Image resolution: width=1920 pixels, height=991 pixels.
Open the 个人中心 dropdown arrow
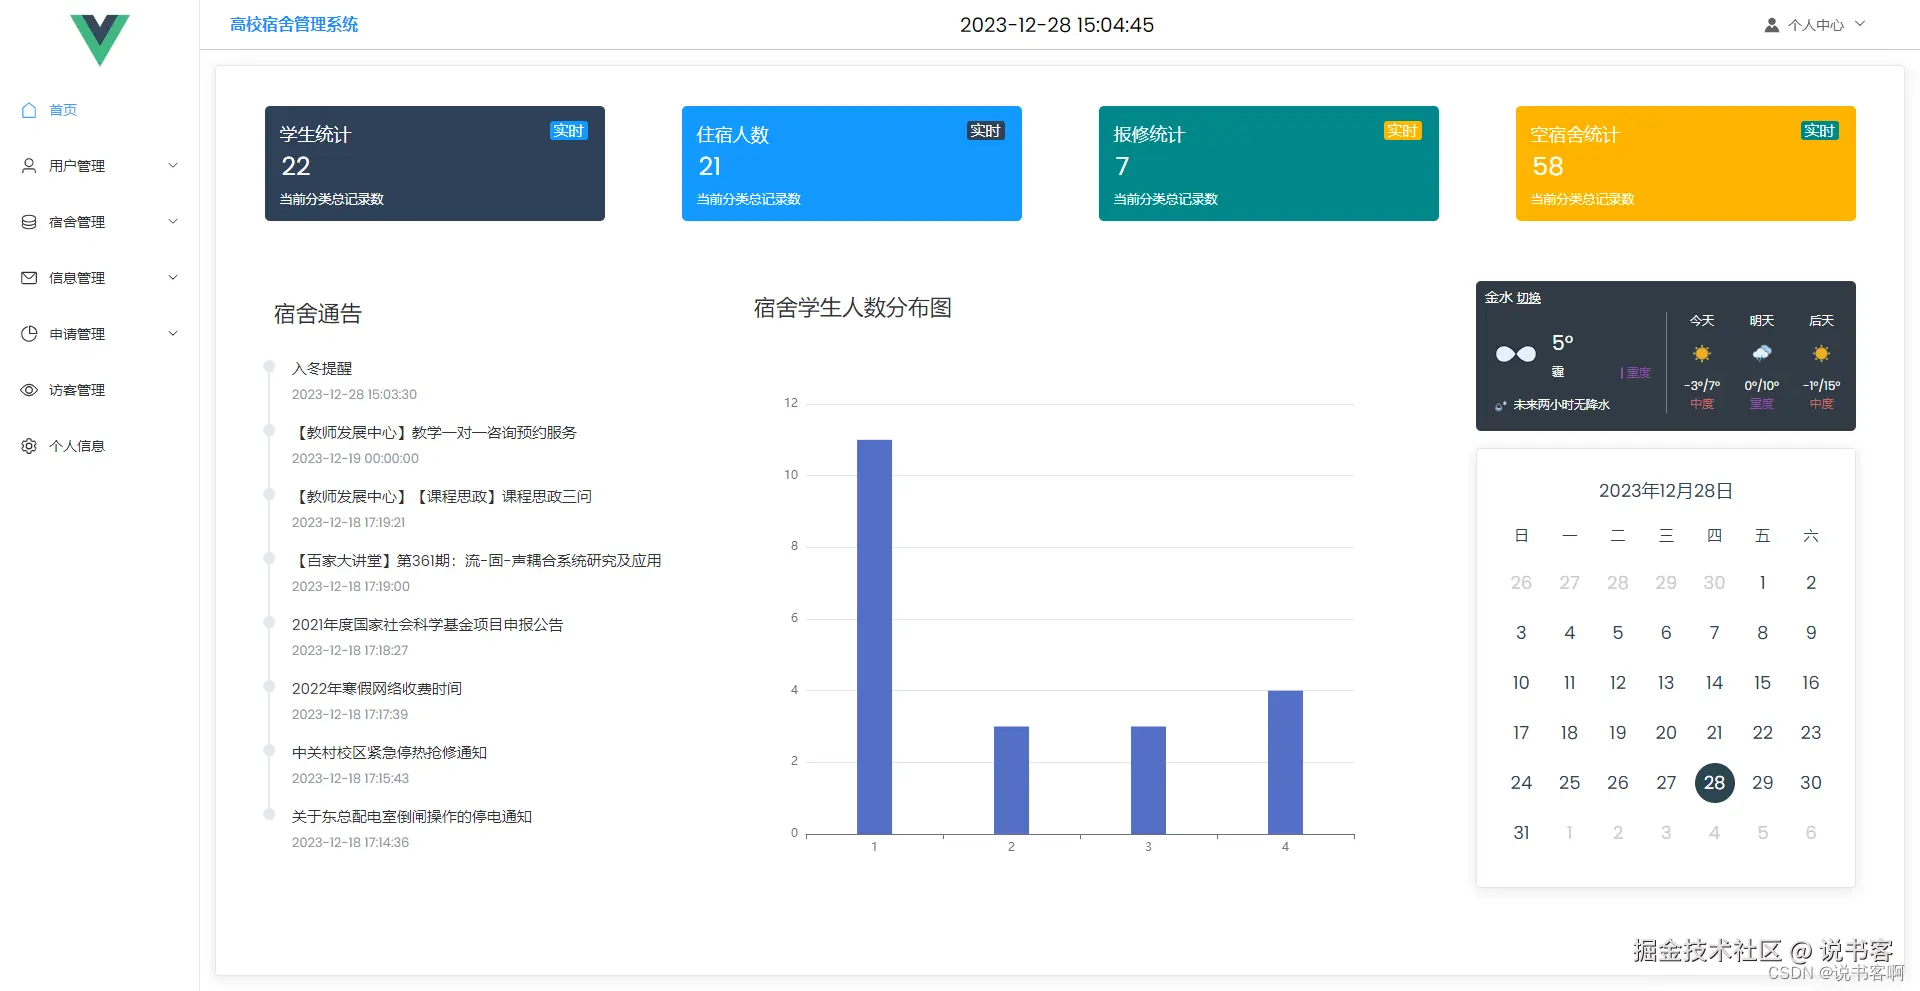click(x=1860, y=24)
